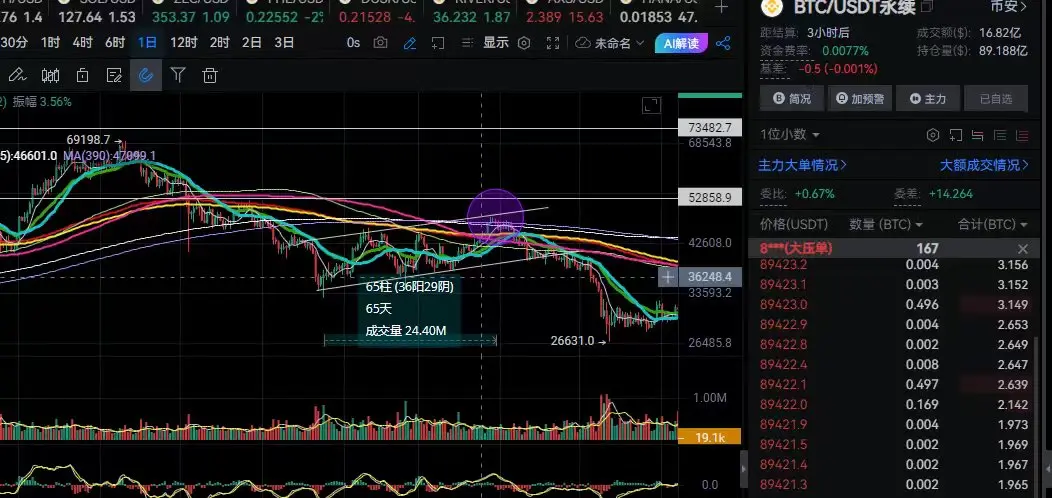Switch chart to the 2日 interval

(x=252, y=43)
